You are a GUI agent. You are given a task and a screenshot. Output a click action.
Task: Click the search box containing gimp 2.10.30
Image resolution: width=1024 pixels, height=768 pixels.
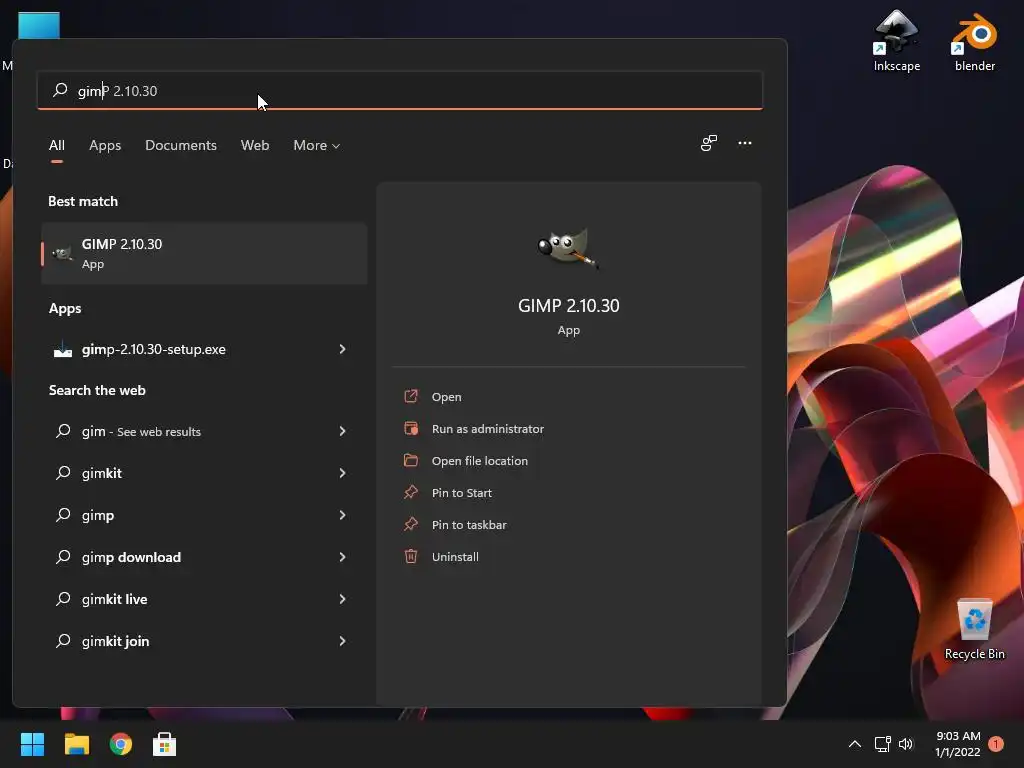tap(400, 90)
